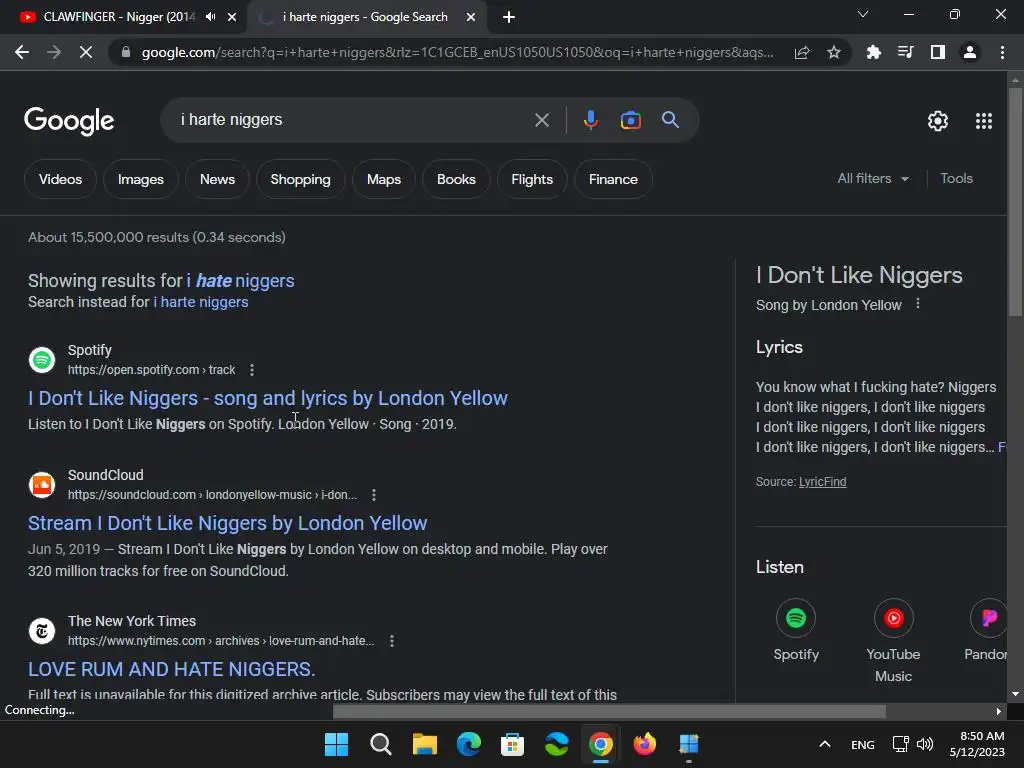Click the horizontal scrollbar at bottom

tap(609, 711)
